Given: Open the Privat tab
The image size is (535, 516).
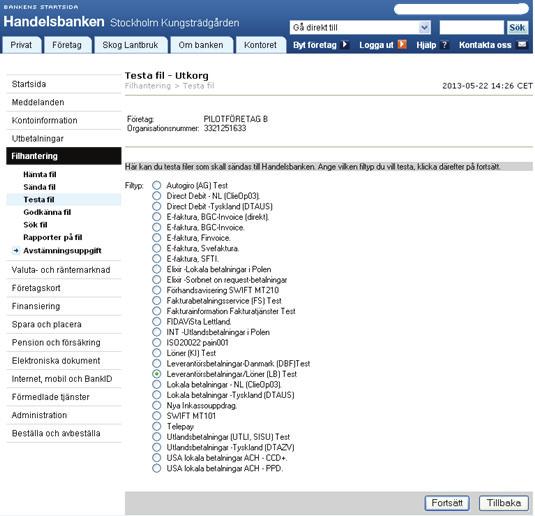Looking at the screenshot, I should [x=21, y=45].
